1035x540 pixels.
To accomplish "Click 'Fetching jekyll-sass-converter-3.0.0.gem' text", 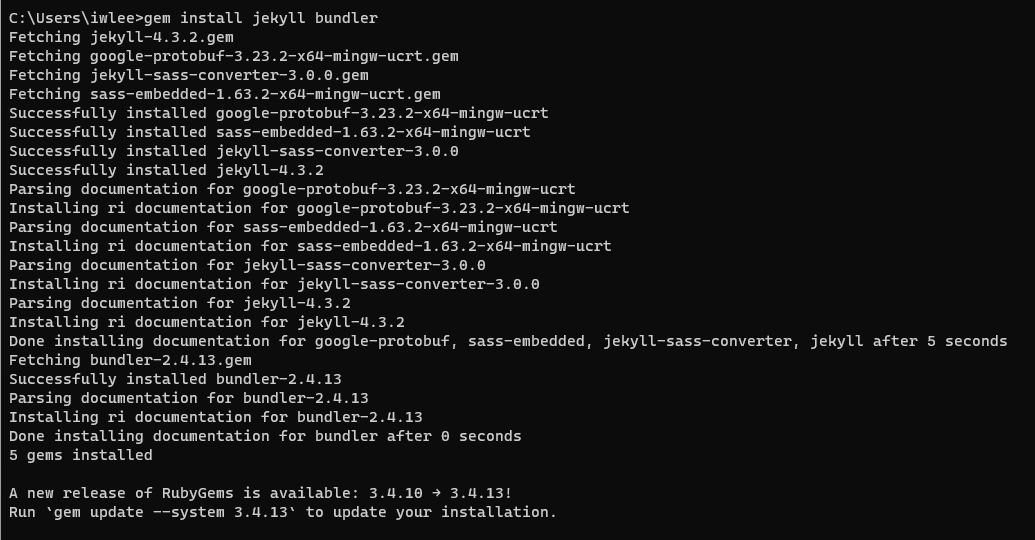I will pyautogui.click(x=189, y=75).
